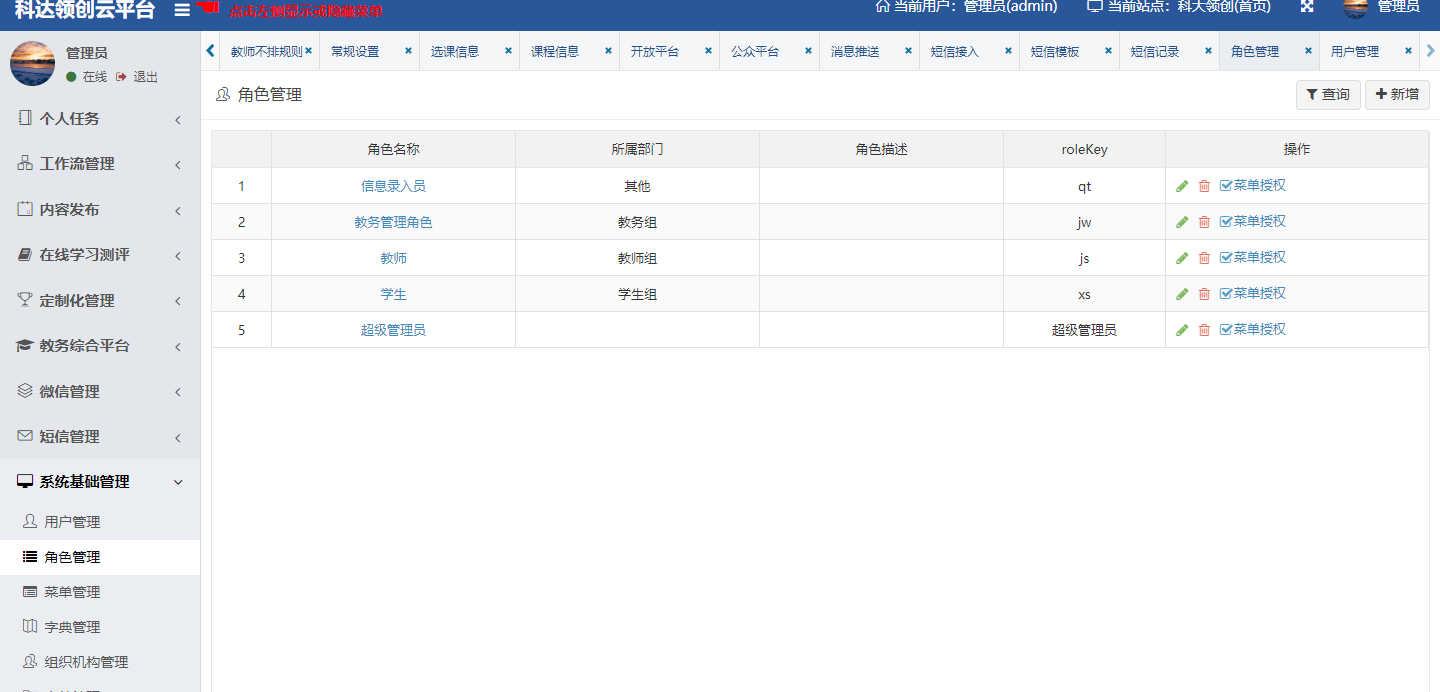Close the 课程信息 tab
This screenshot has width=1440, height=692.
[608, 51]
